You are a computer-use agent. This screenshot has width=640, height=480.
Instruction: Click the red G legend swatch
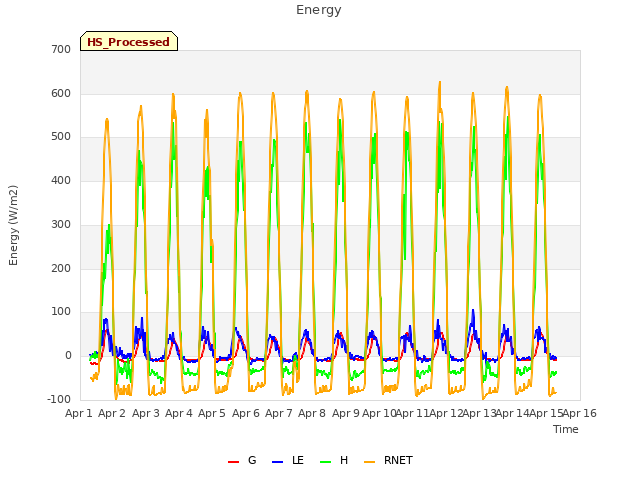[x=233, y=462]
